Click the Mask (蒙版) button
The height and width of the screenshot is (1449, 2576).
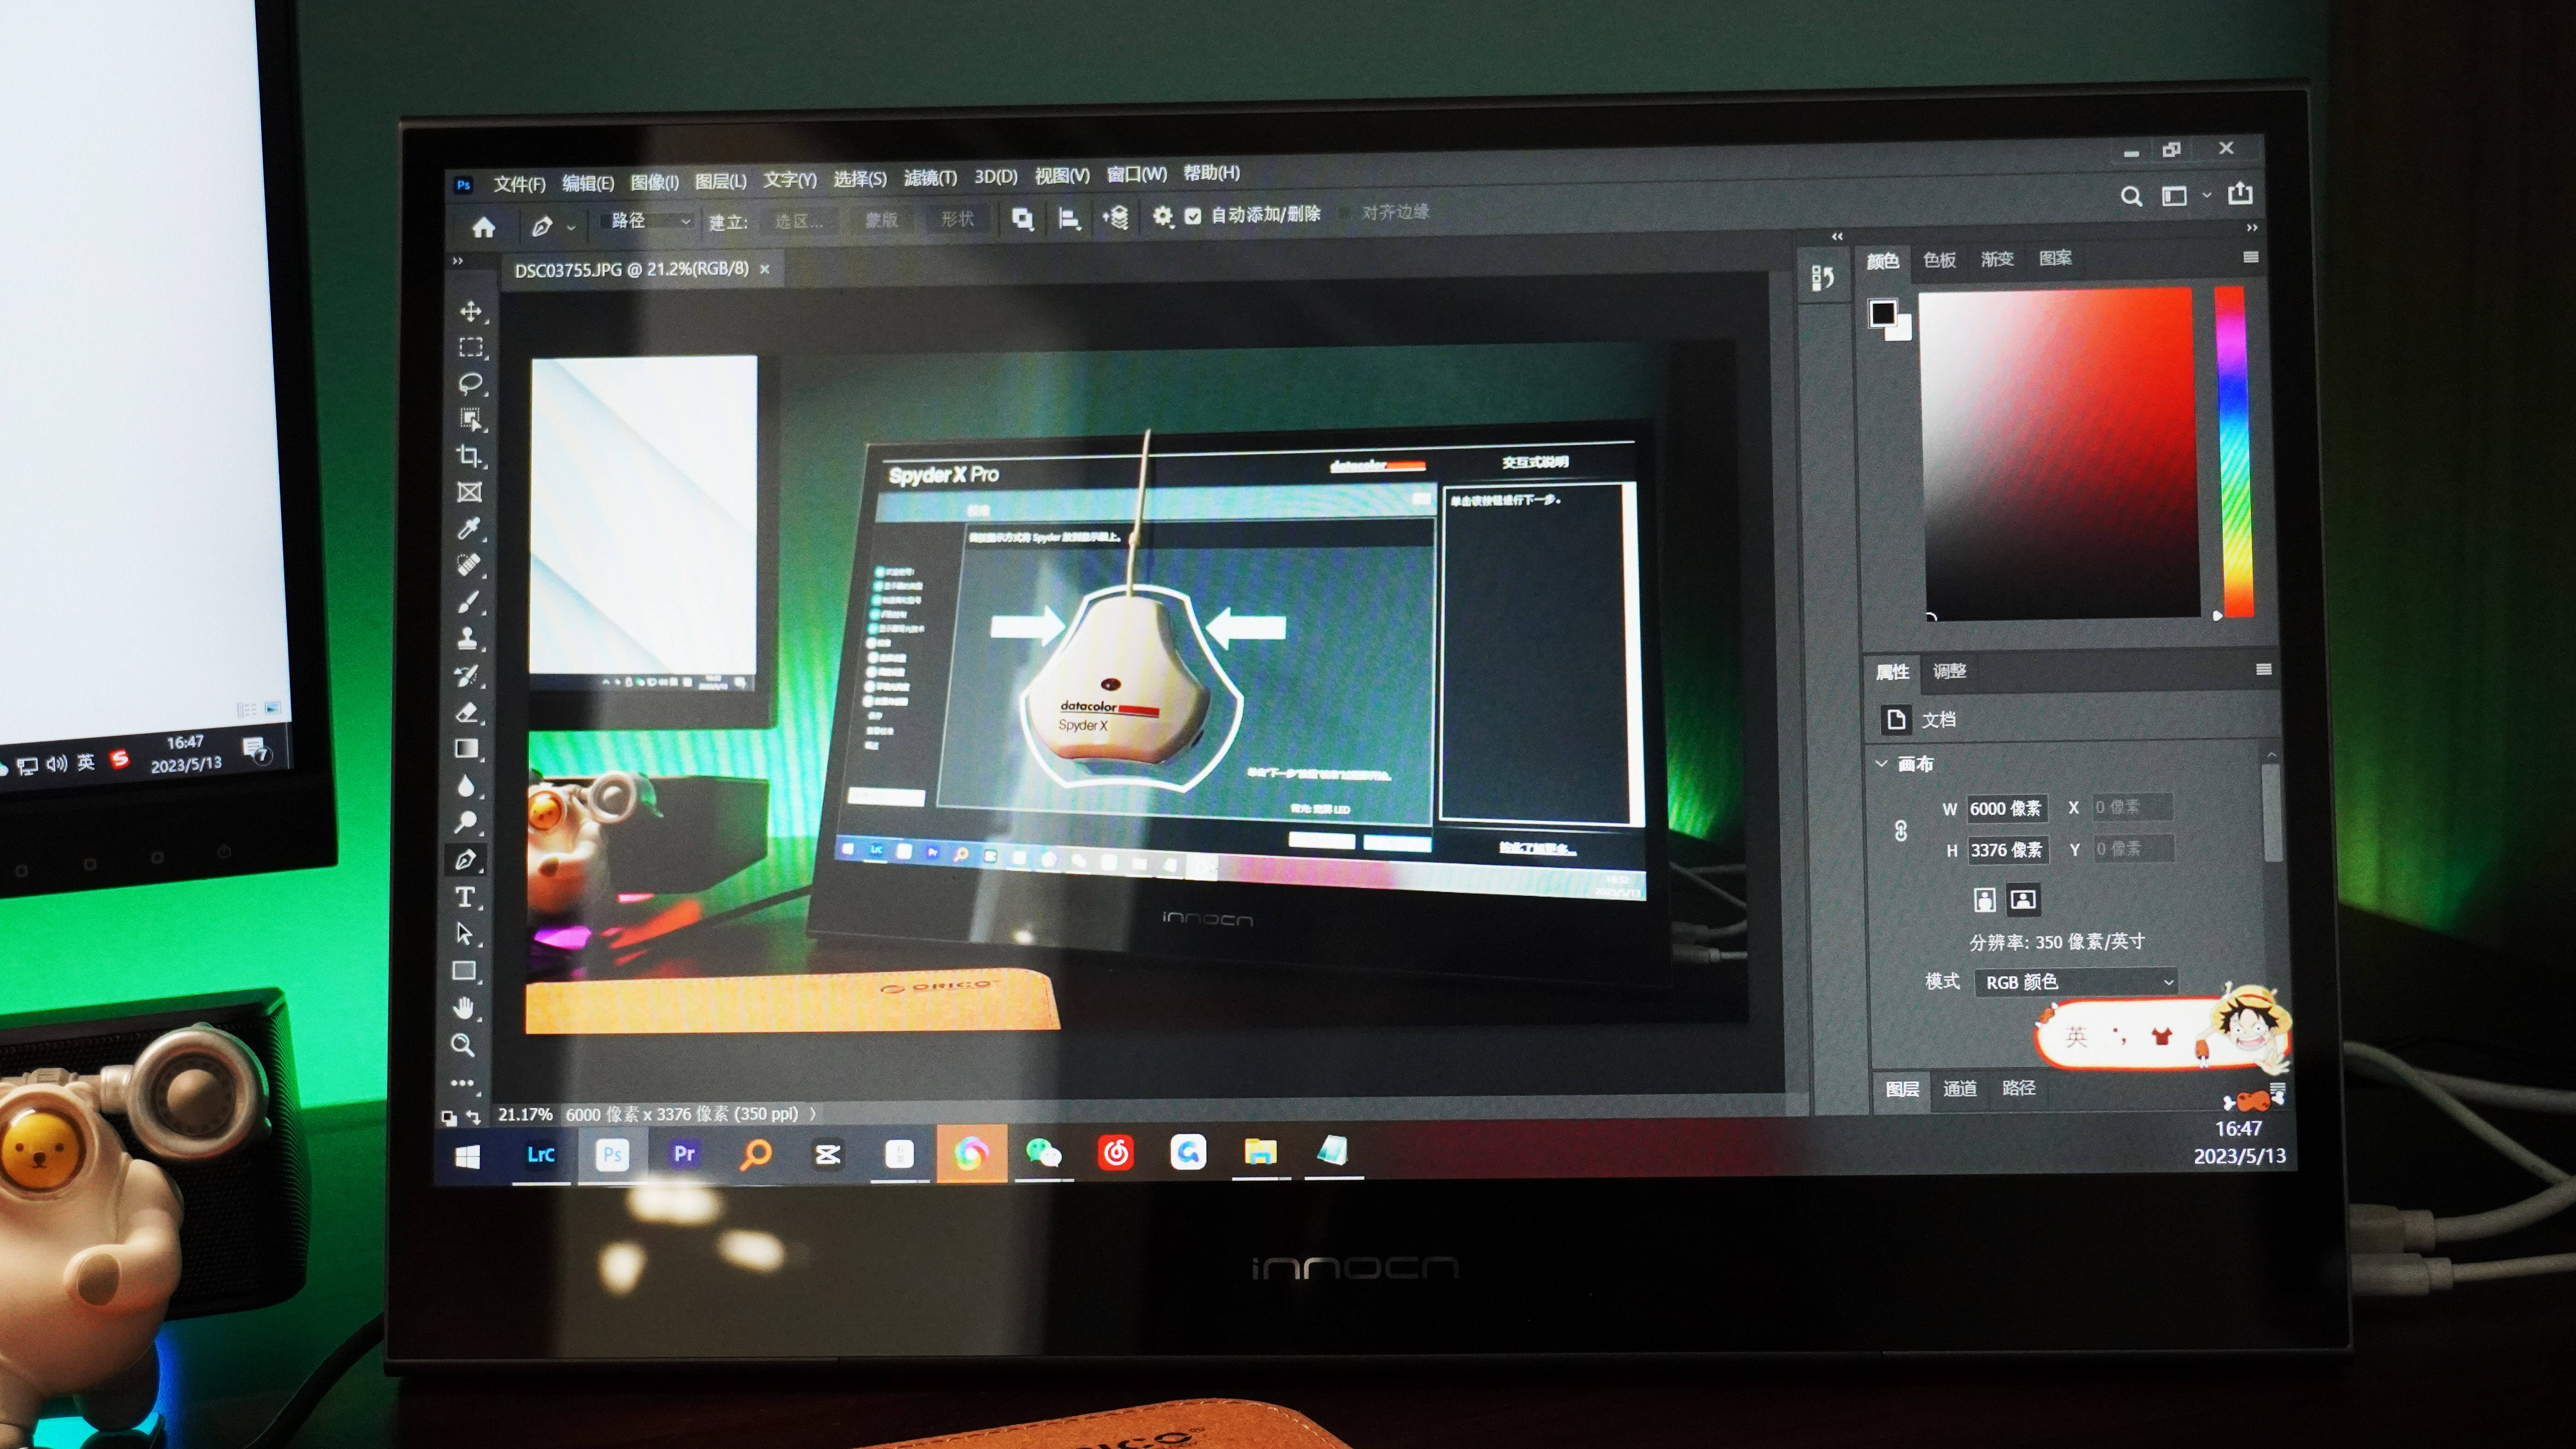click(881, 220)
